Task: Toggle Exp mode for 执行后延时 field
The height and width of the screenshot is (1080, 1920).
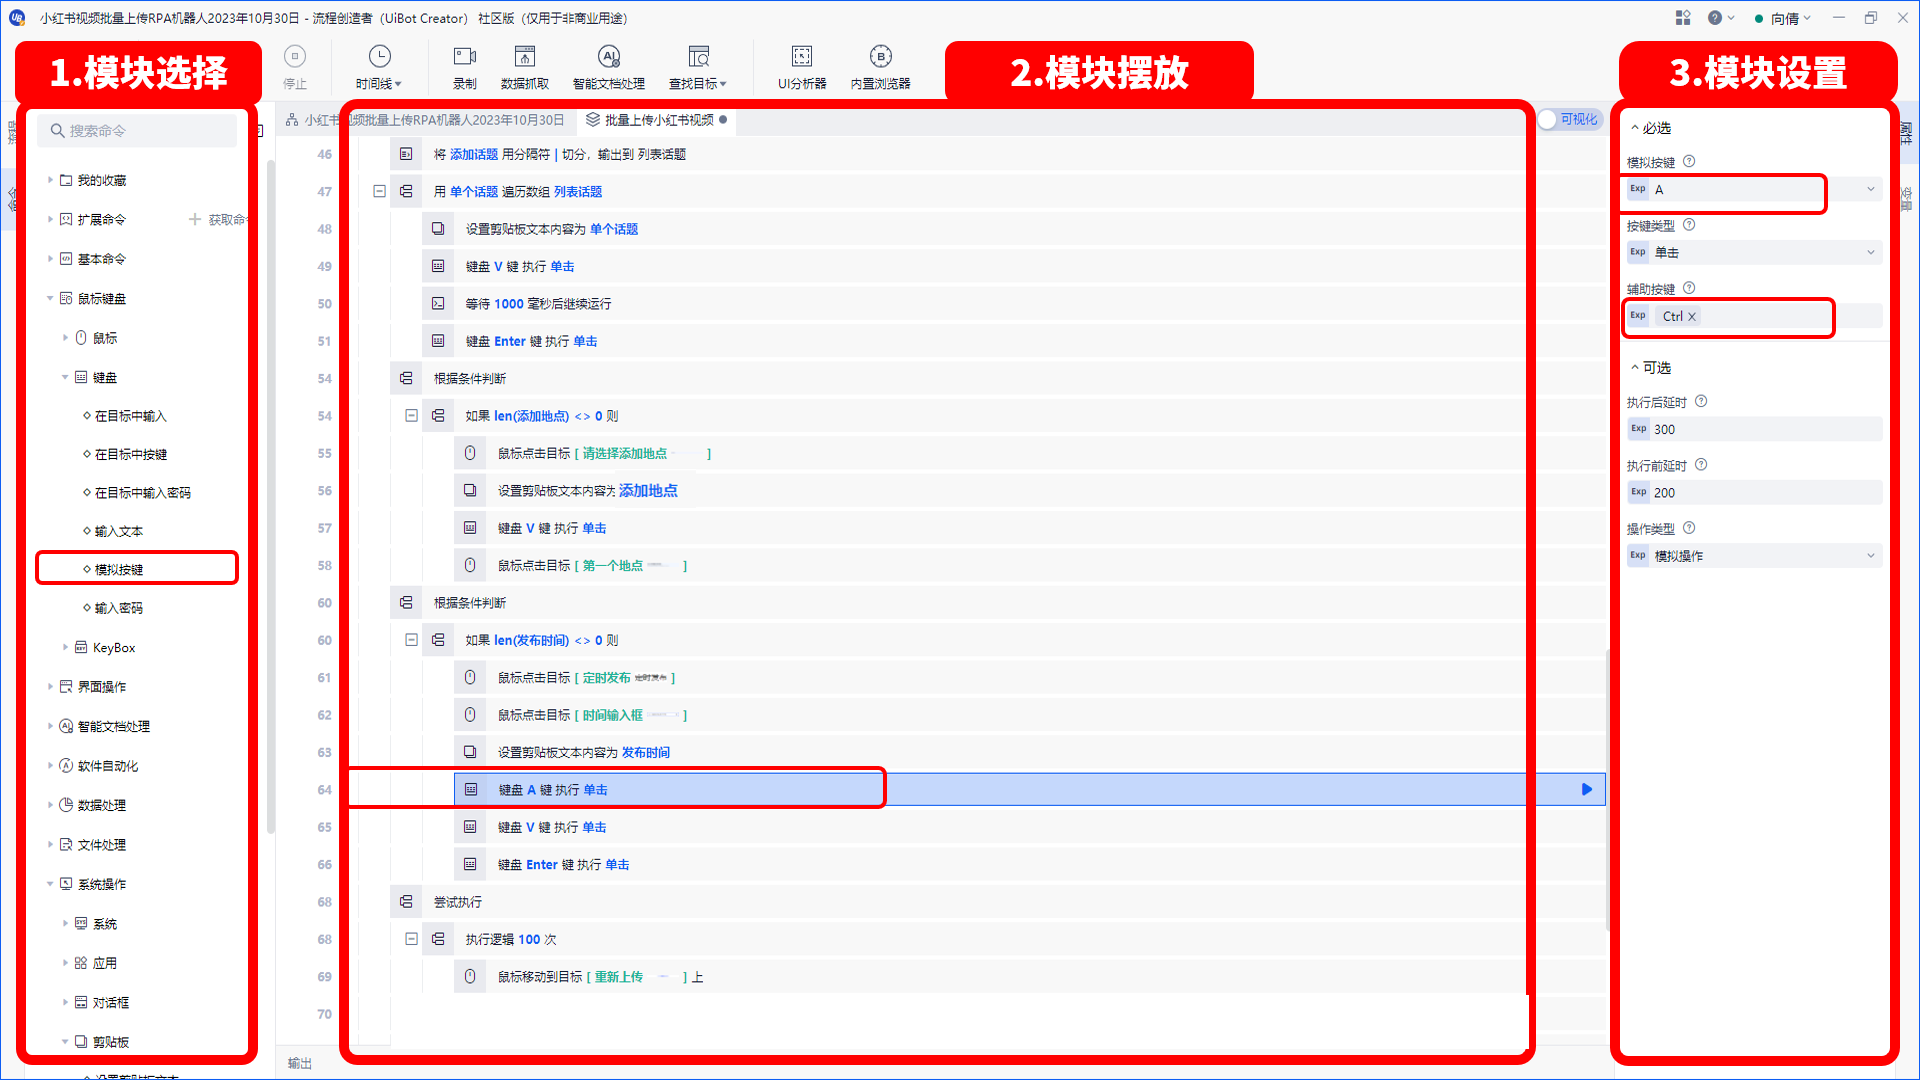Action: 1638,429
